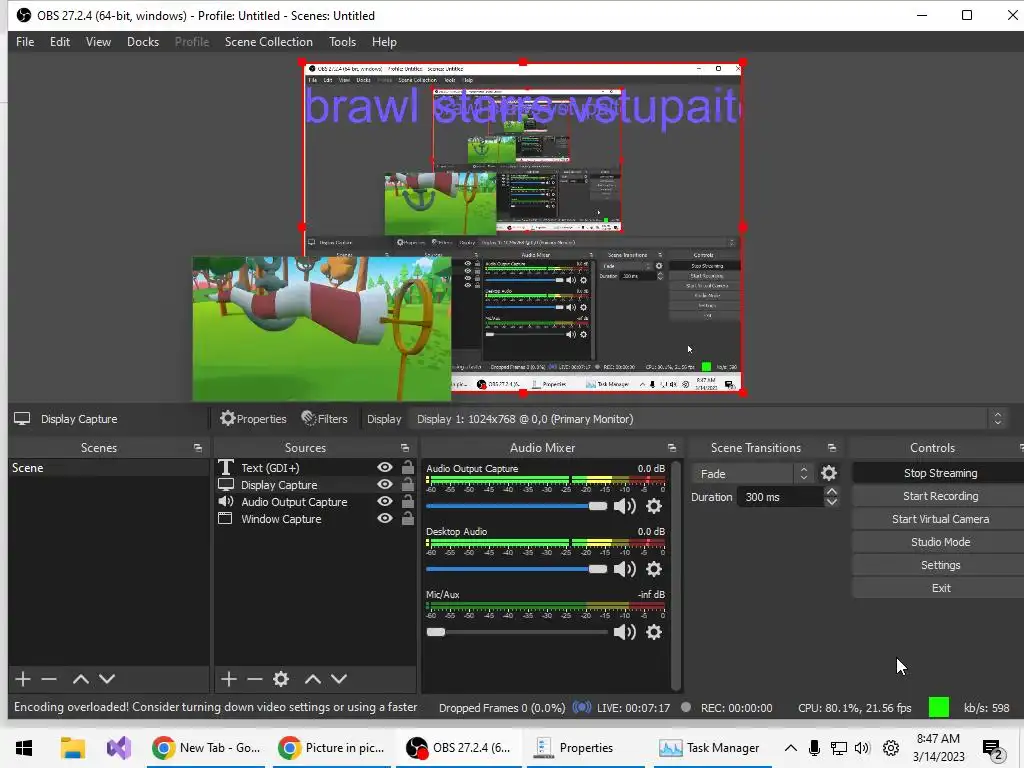Screen dimensions: 1024x768
Task: Open Properties gear in source toolbar
Action: click(253, 419)
